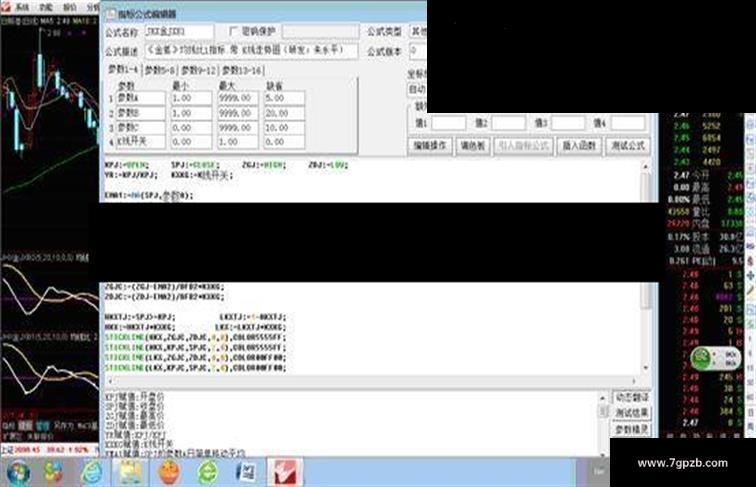Click the 值1 input box

click(x=449, y=123)
